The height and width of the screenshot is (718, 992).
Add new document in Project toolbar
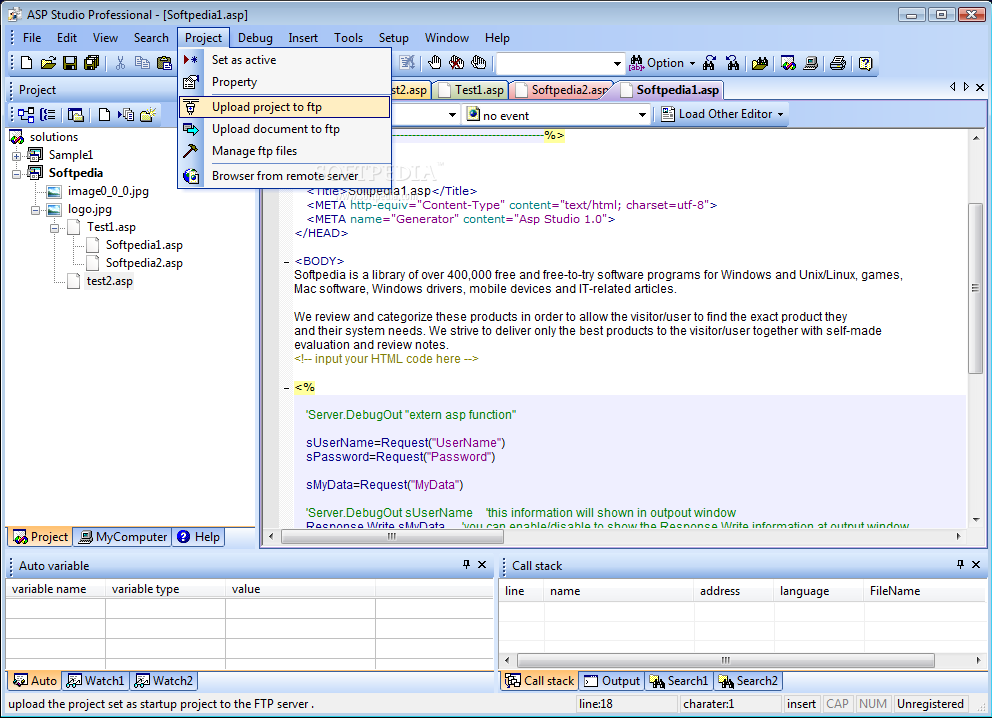pyautogui.click(x=104, y=115)
